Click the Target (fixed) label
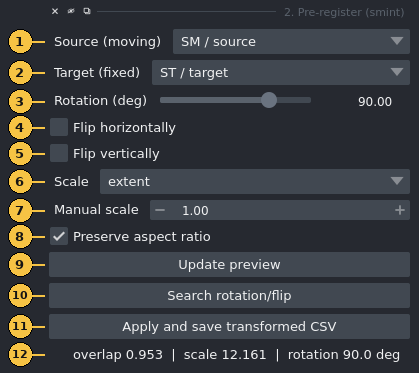Screen dimensions: 419x373 coord(97,73)
